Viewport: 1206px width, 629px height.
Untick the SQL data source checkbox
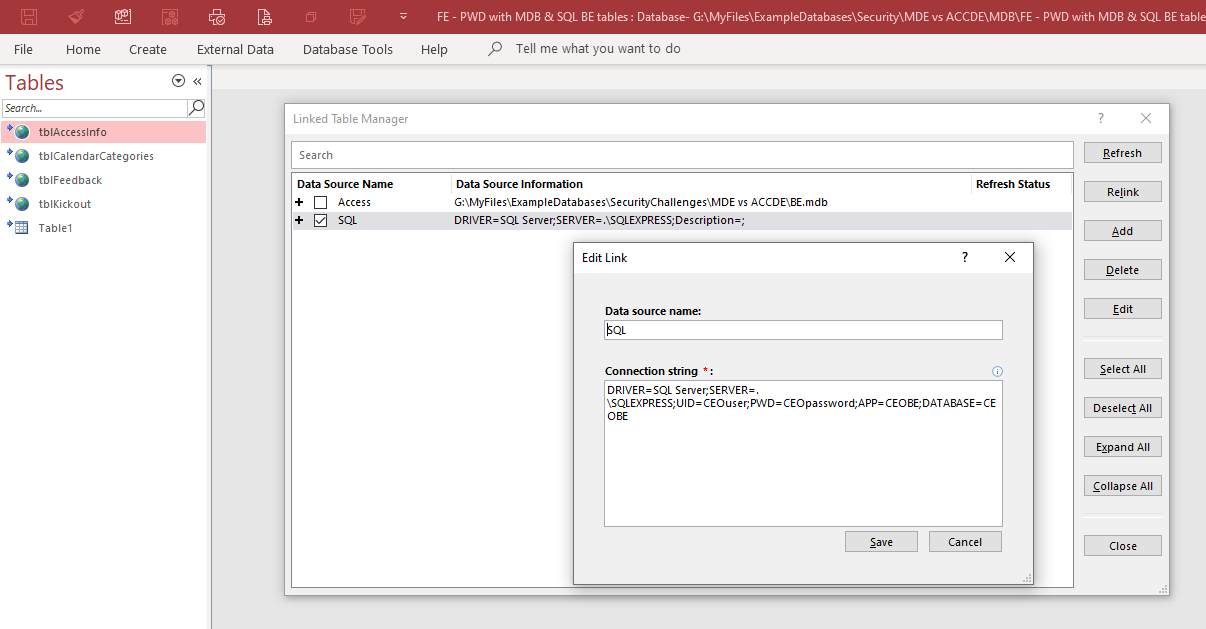[321, 221]
